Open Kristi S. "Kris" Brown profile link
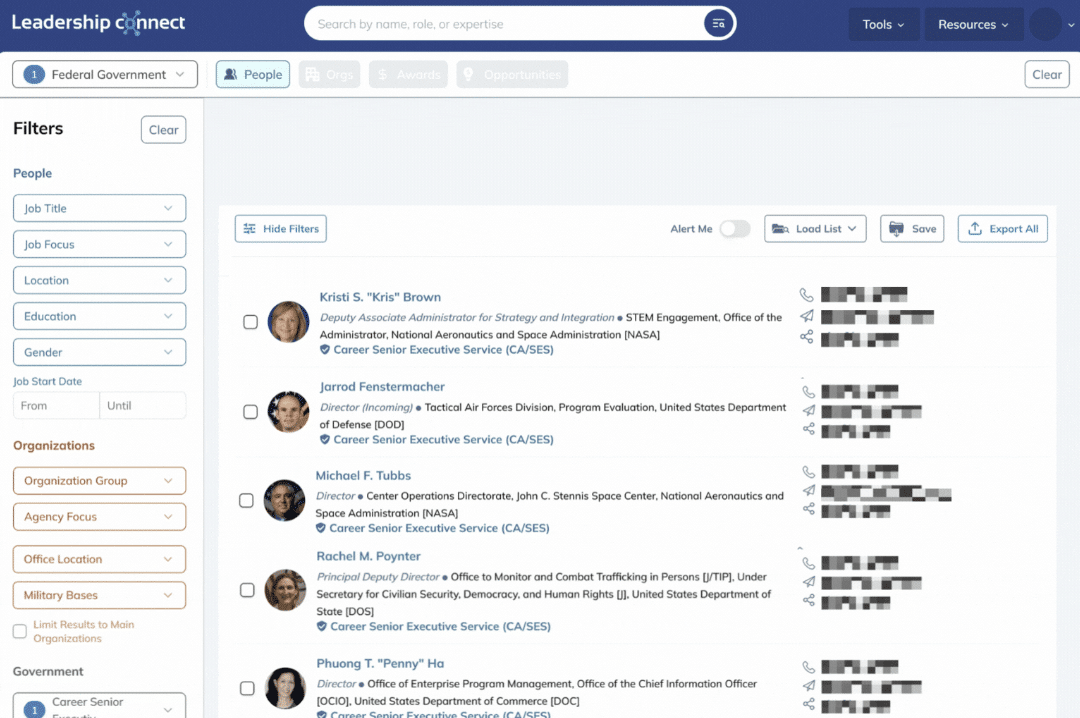 (380, 297)
